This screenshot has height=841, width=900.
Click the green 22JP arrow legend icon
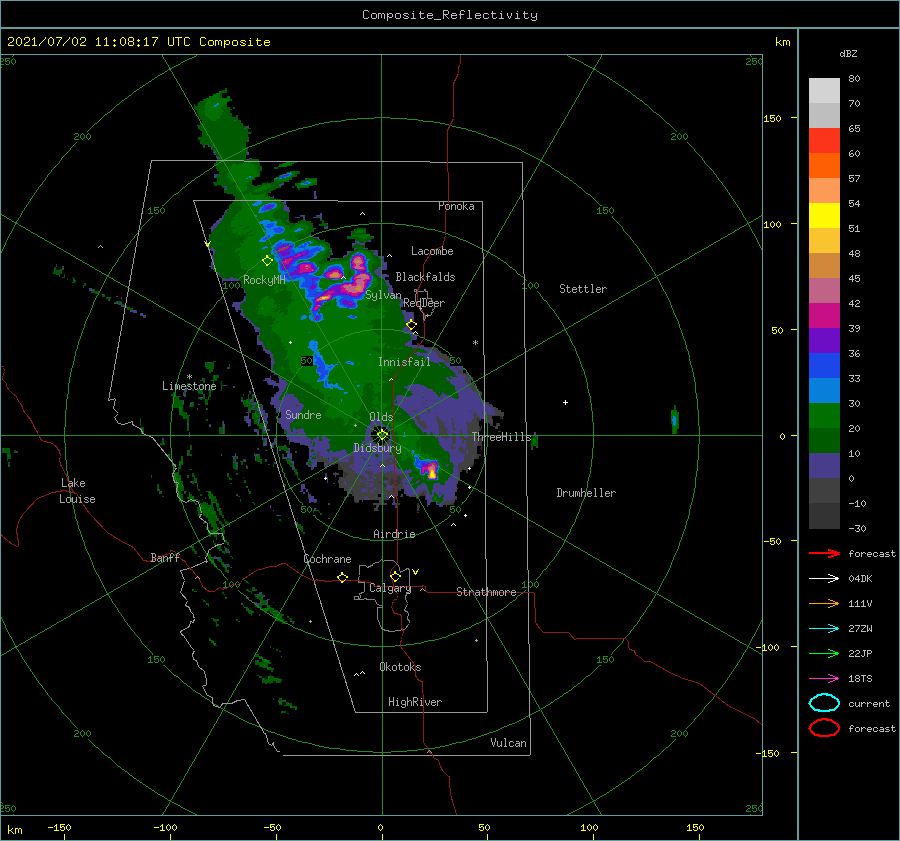point(824,653)
